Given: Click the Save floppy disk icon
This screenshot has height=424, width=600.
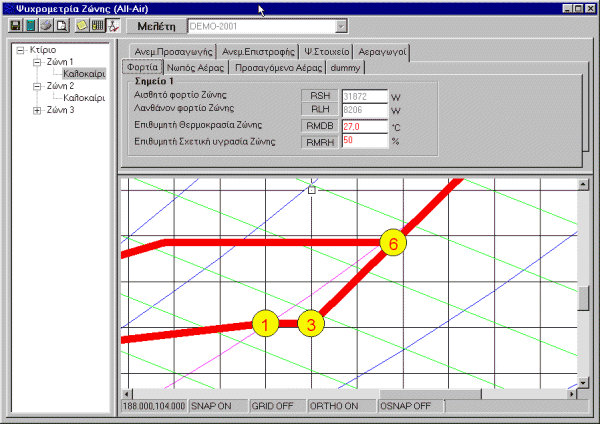Looking at the screenshot, I should coord(15,24).
